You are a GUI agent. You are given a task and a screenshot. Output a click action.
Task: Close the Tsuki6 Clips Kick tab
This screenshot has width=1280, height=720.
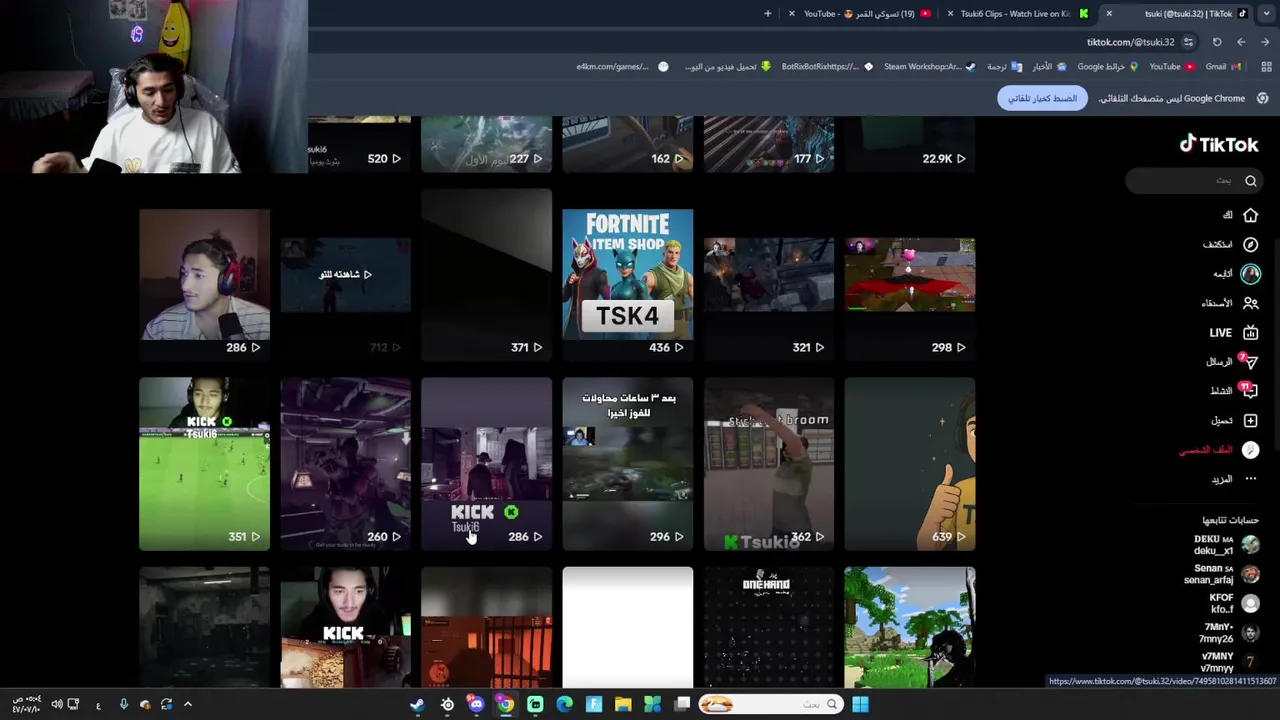(950, 14)
